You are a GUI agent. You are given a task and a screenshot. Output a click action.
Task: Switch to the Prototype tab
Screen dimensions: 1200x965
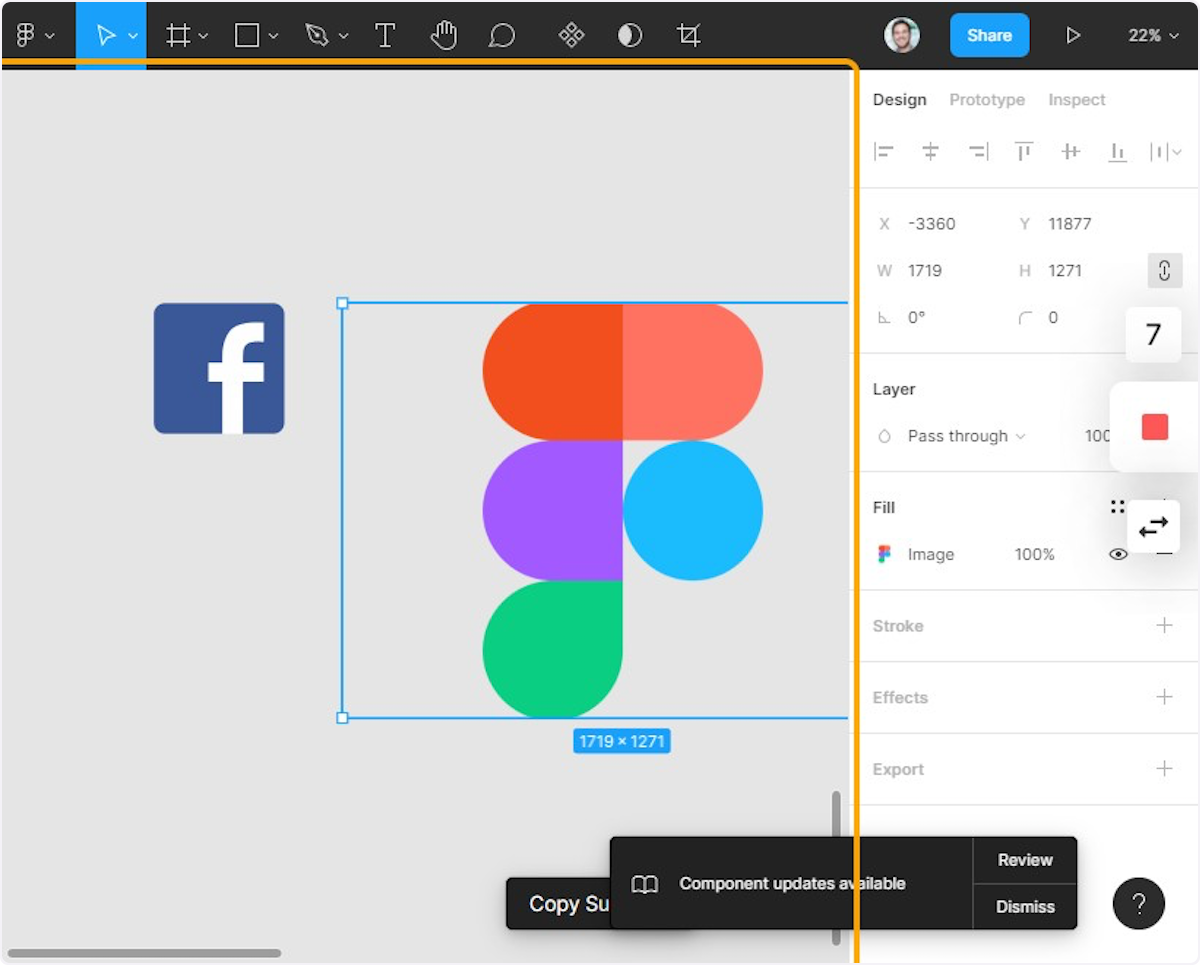pos(987,100)
